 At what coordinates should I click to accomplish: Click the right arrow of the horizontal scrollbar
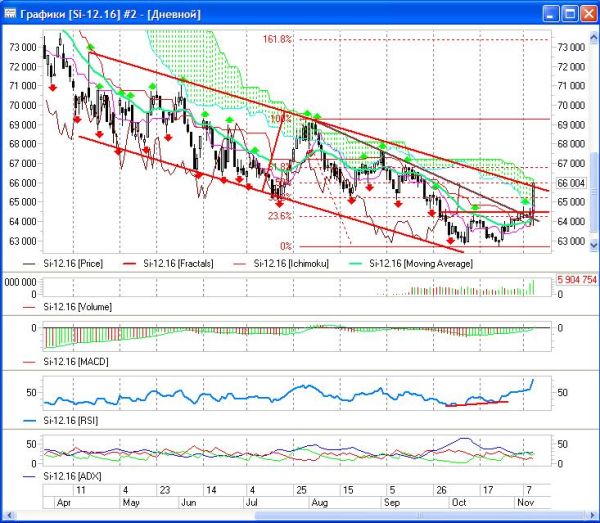(x=593, y=515)
